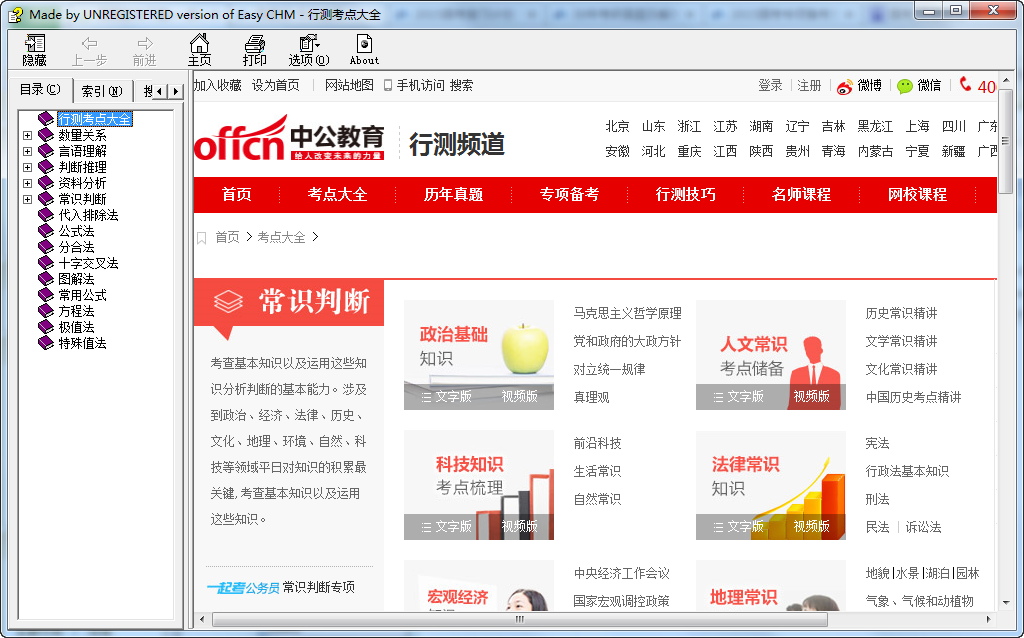The image size is (1024, 638).
Task: Open 文字版 under 法律常识 card
Action: pos(739,527)
